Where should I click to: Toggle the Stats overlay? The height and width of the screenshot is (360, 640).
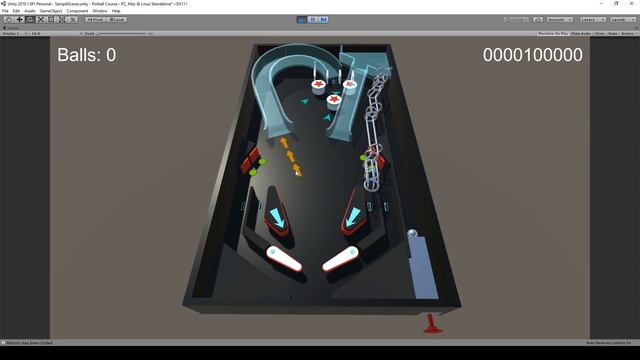coord(613,33)
